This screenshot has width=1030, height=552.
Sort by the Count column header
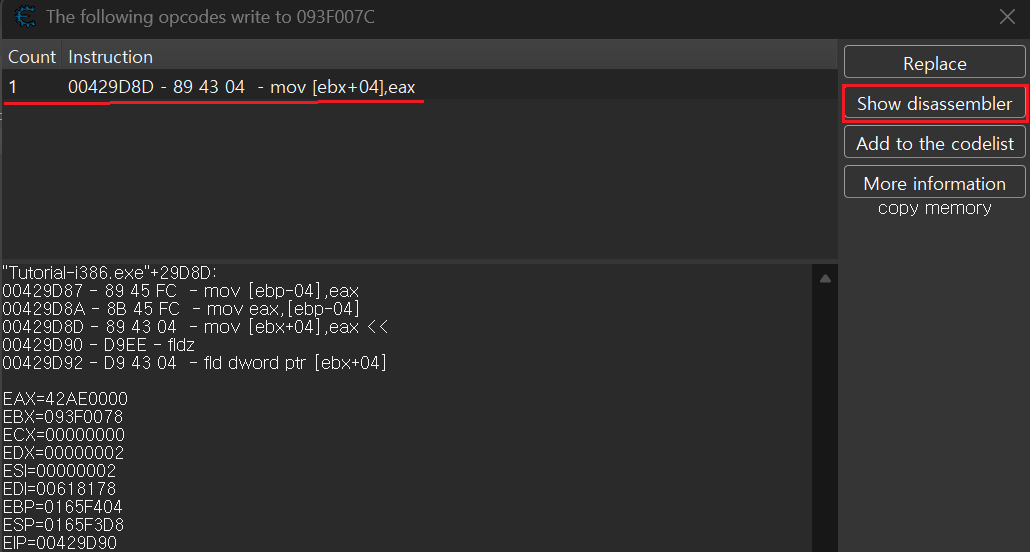[x=32, y=57]
